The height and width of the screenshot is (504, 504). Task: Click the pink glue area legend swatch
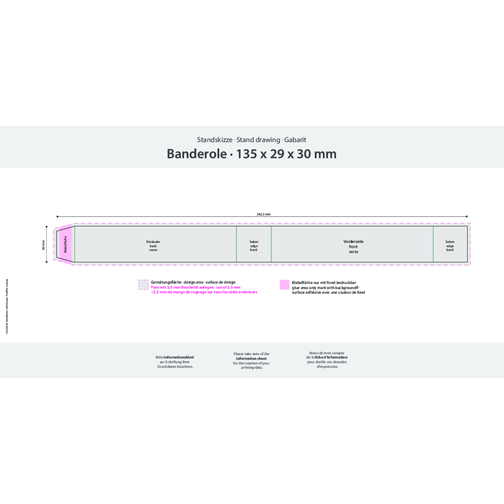pos(284,285)
